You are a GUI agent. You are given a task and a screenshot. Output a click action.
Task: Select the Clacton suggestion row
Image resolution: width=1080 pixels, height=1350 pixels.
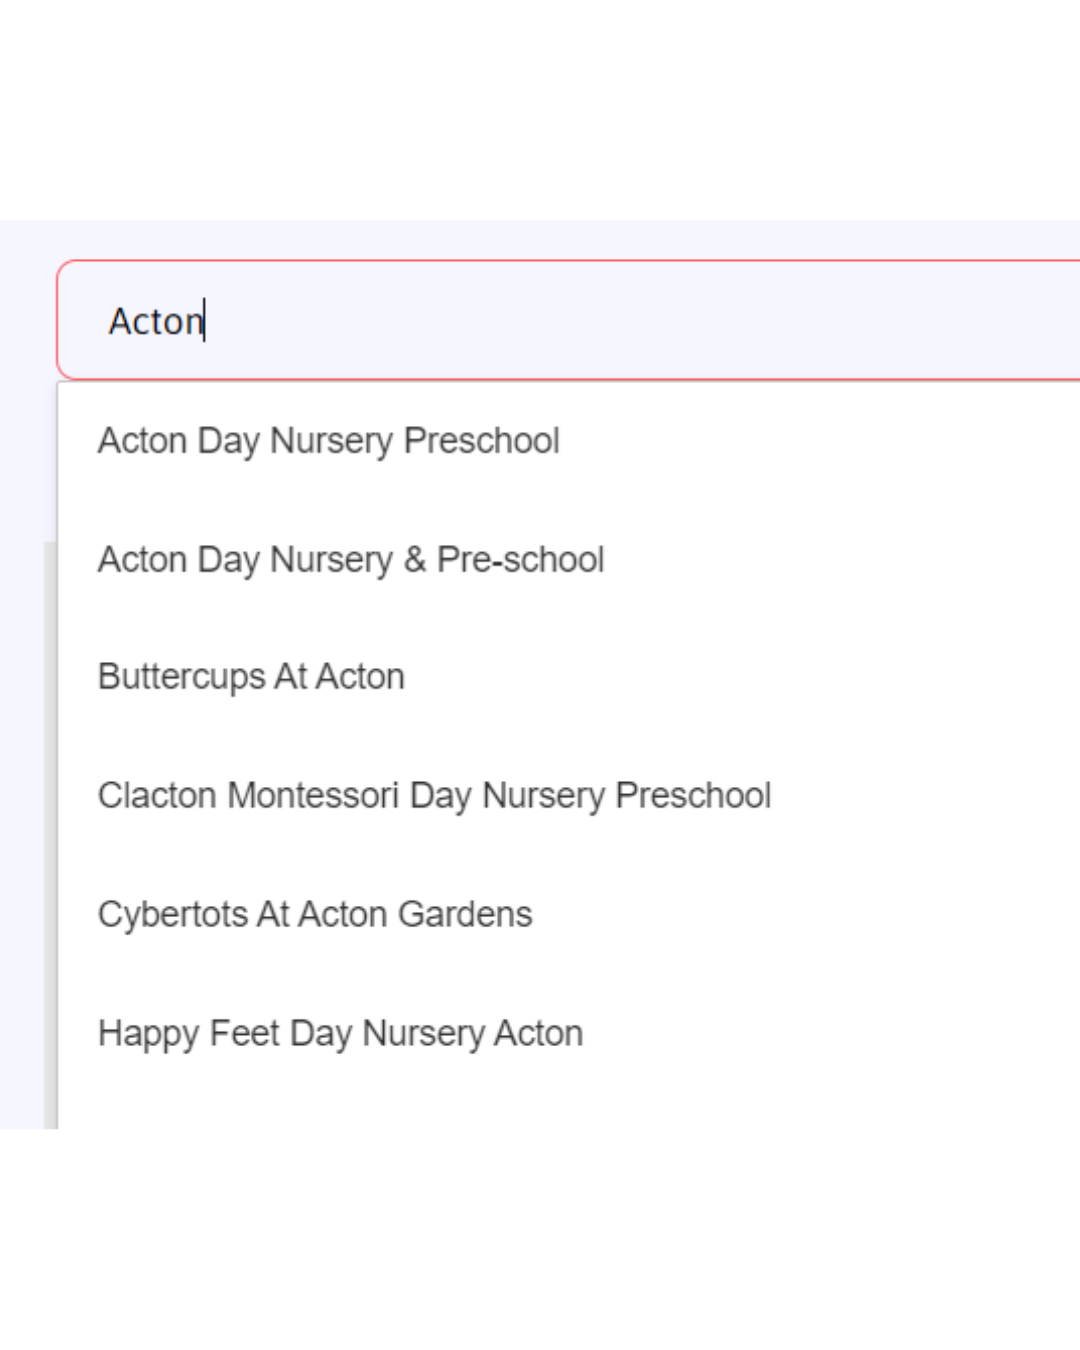click(568, 796)
